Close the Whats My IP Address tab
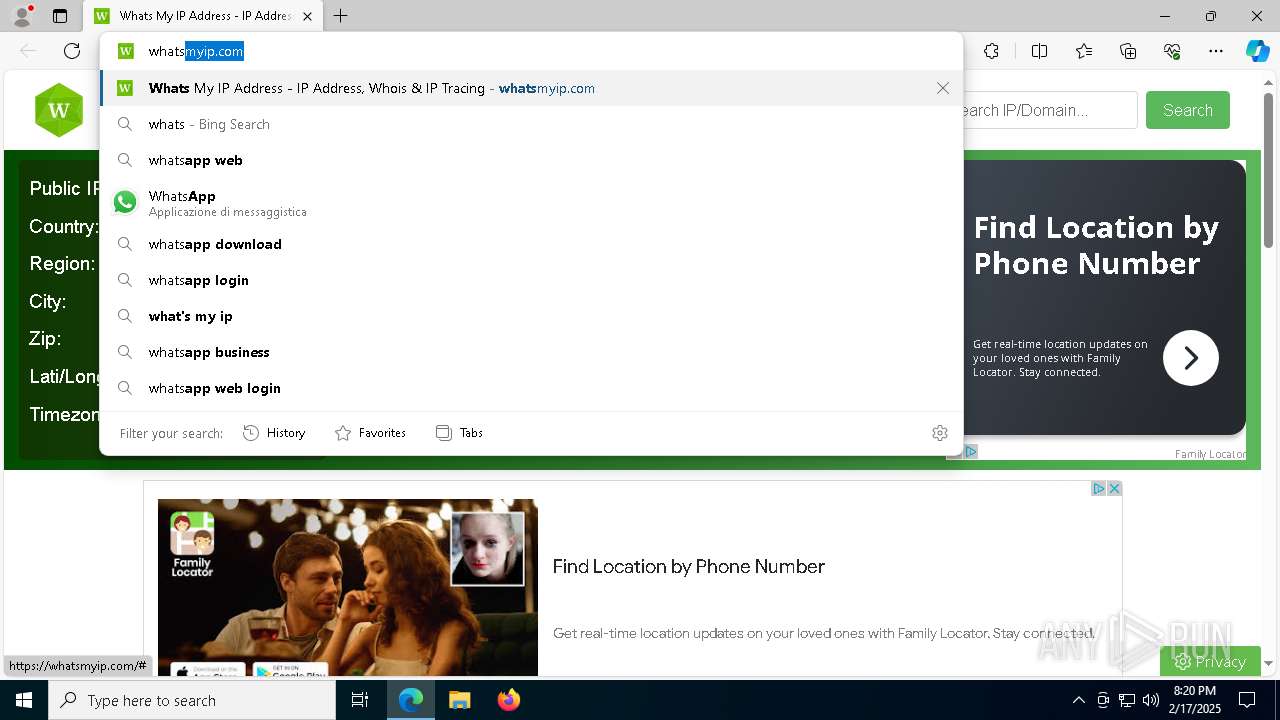The height and width of the screenshot is (720, 1280). point(307,16)
